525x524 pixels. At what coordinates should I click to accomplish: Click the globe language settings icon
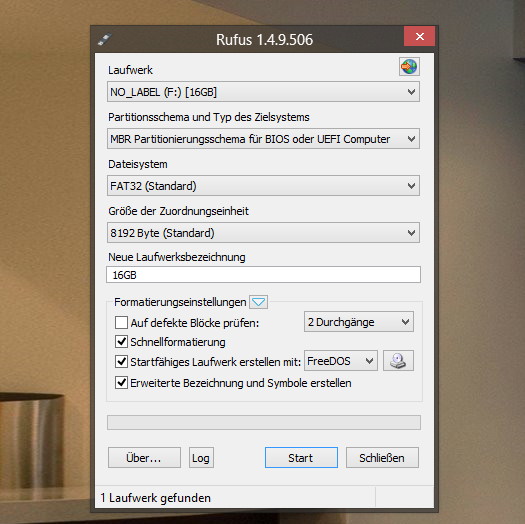[x=409, y=67]
